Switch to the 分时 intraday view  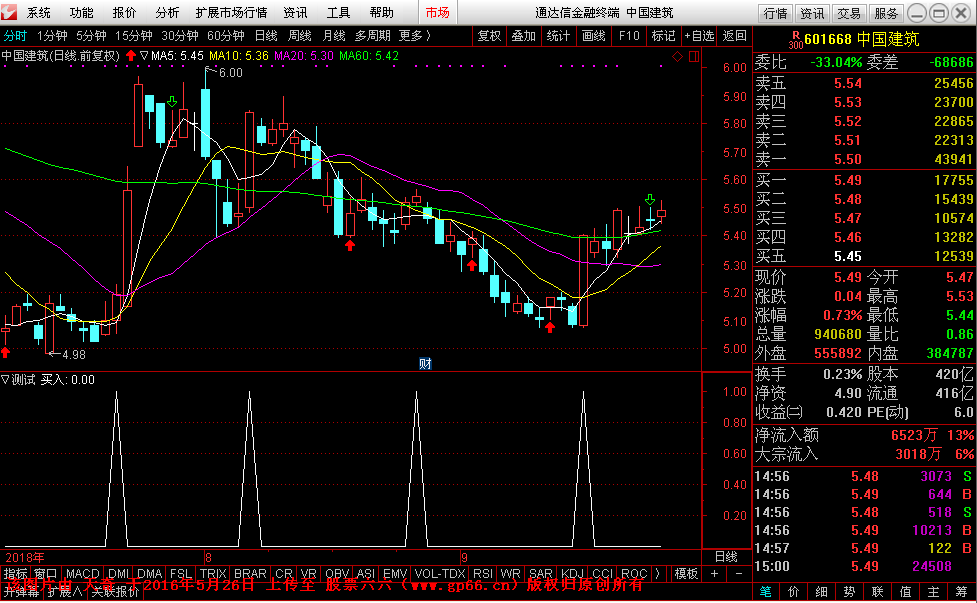pos(15,36)
